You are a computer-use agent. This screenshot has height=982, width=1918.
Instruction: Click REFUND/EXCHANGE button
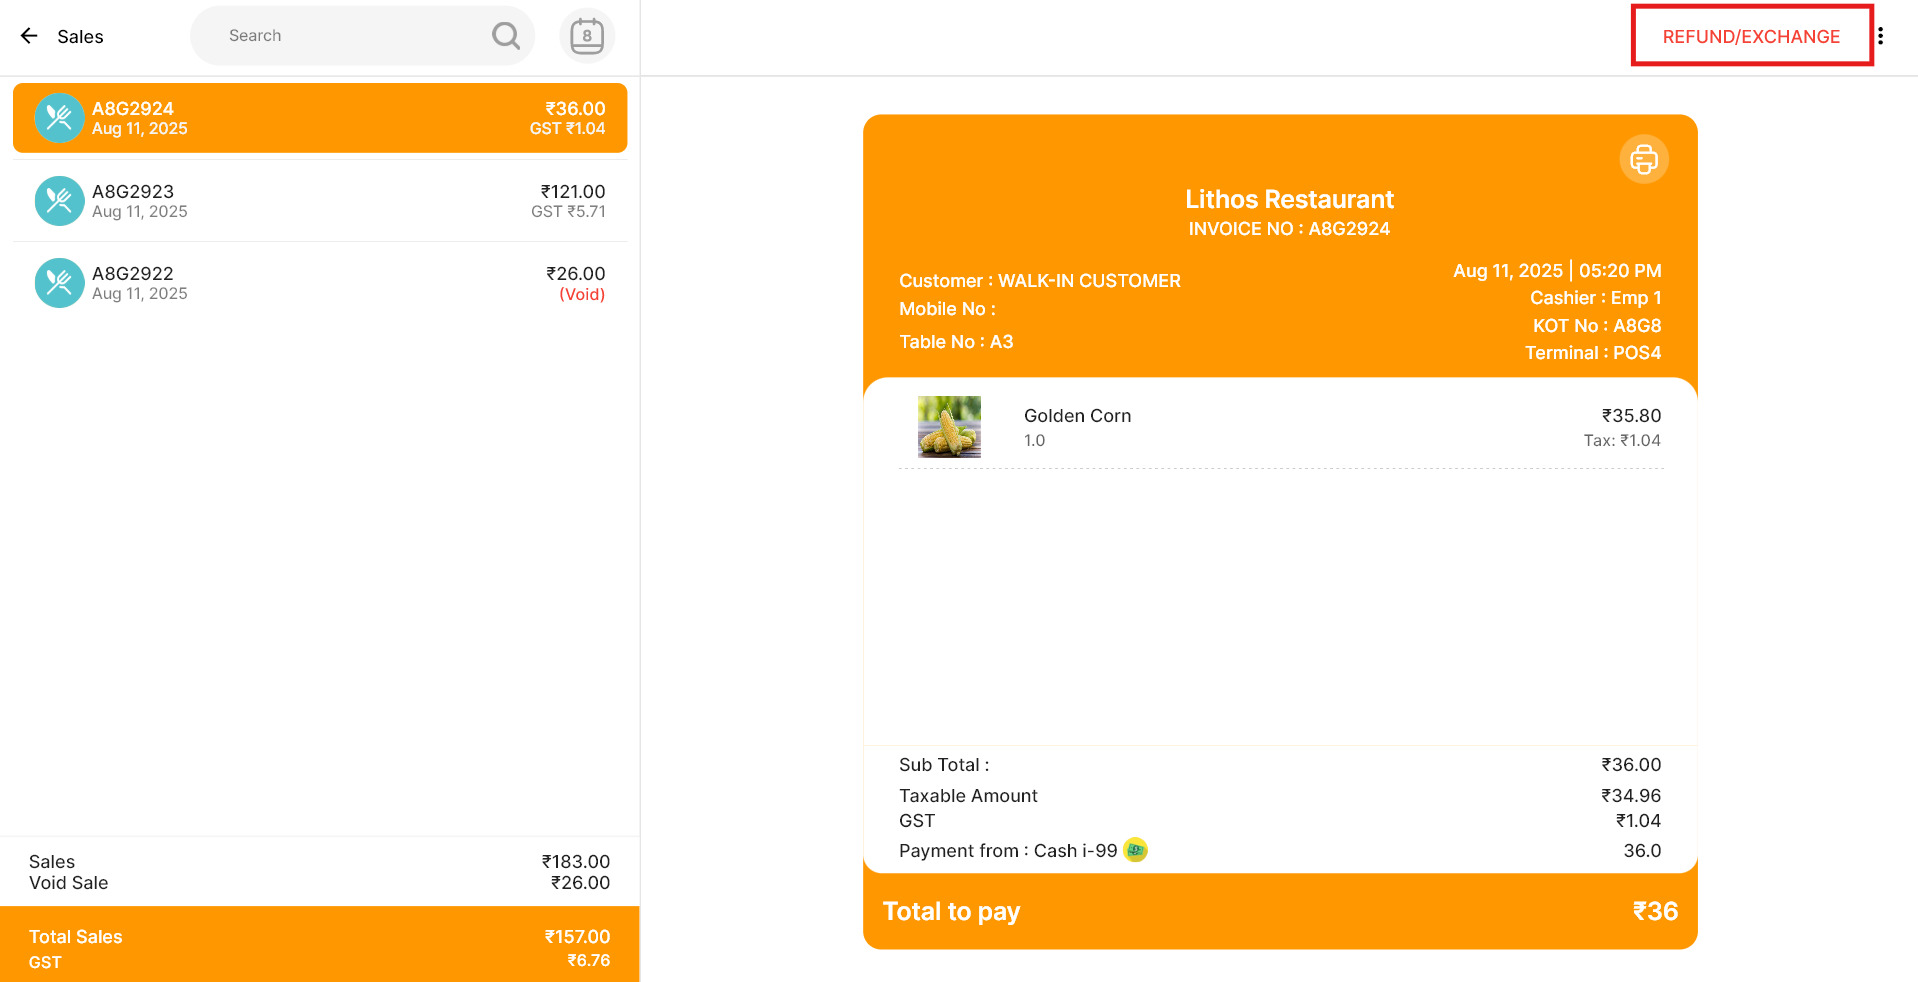pyautogui.click(x=1752, y=36)
